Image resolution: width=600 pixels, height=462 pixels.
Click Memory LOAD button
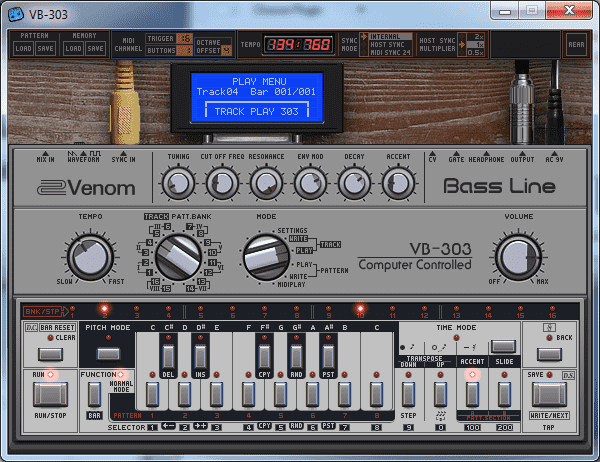pyautogui.click(x=73, y=48)
